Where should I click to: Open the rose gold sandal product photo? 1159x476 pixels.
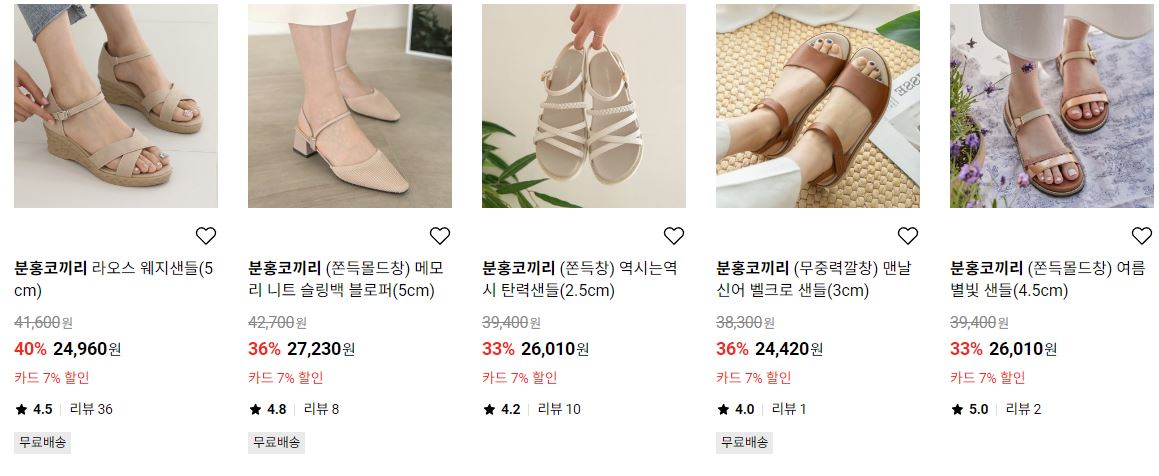click(x=1052, y=106)
